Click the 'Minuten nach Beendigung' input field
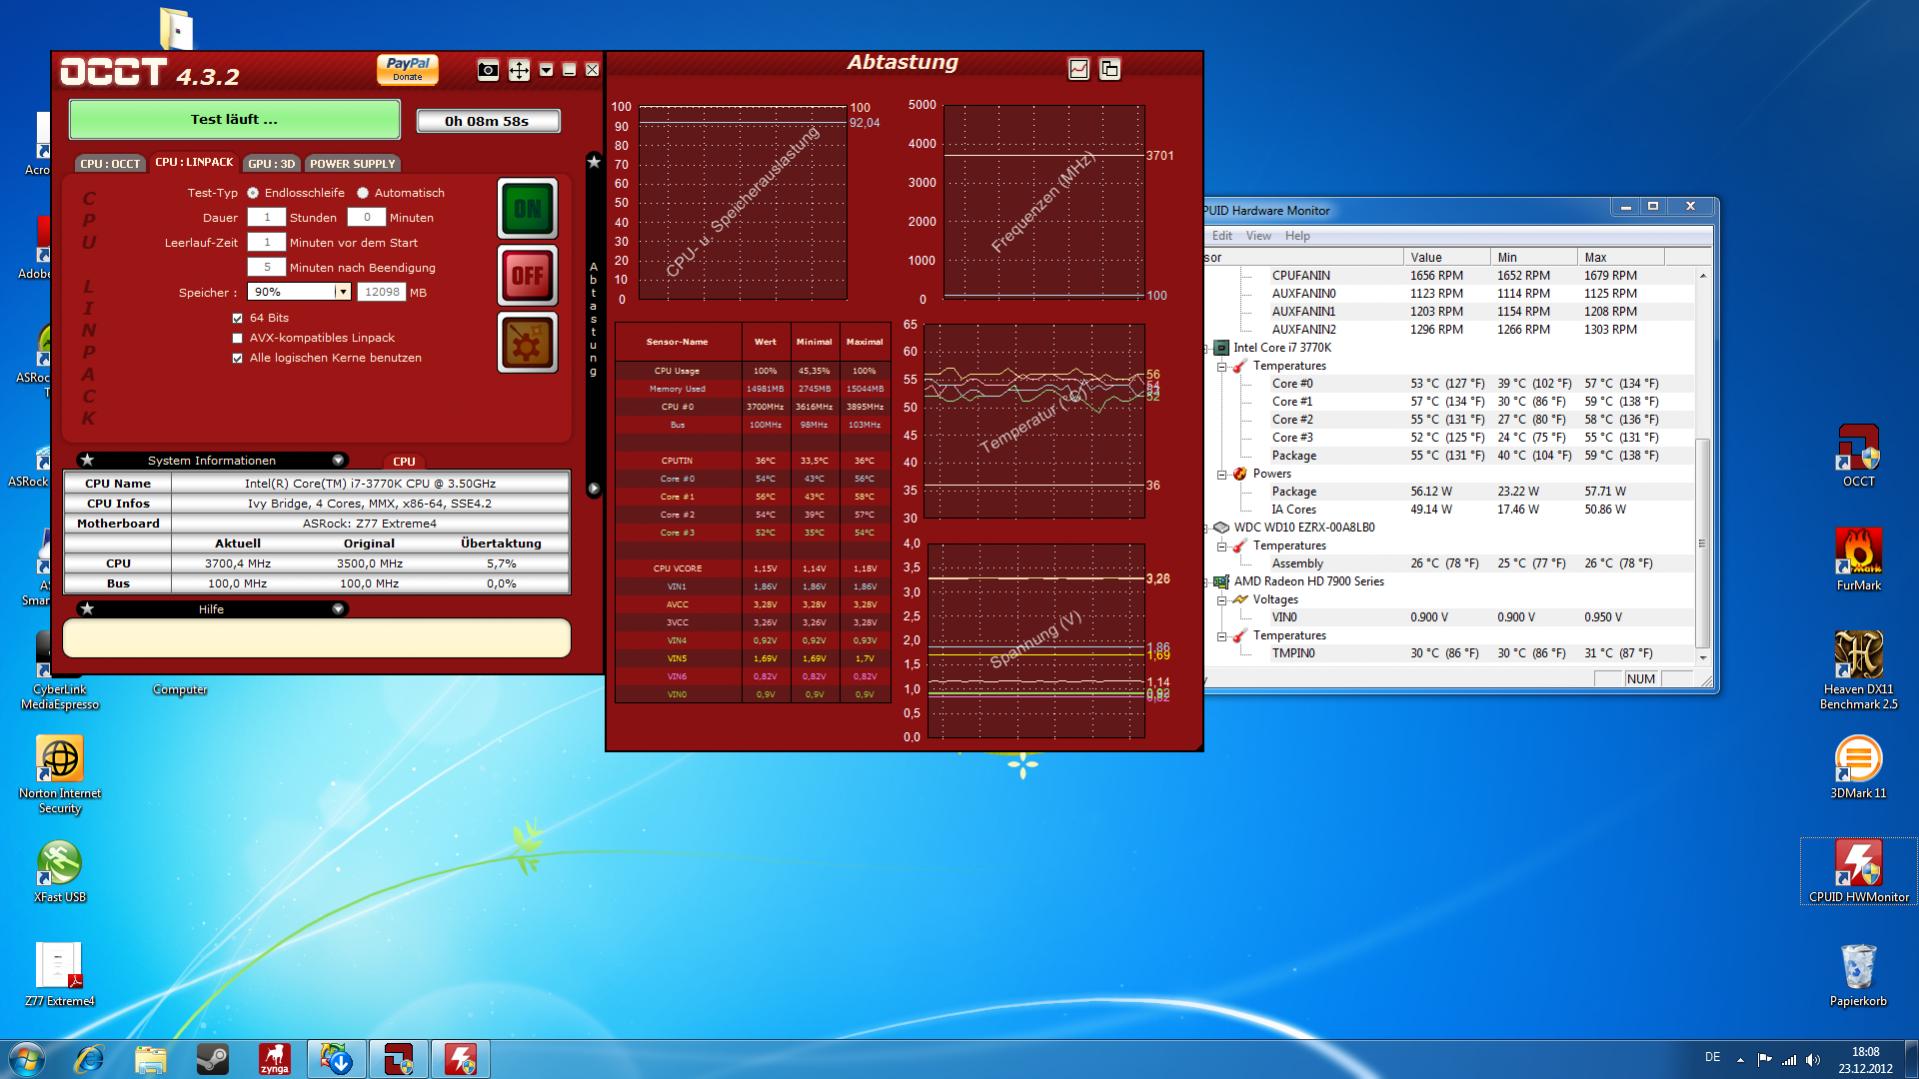The image size is (1919, 1079). coord(266,267)
